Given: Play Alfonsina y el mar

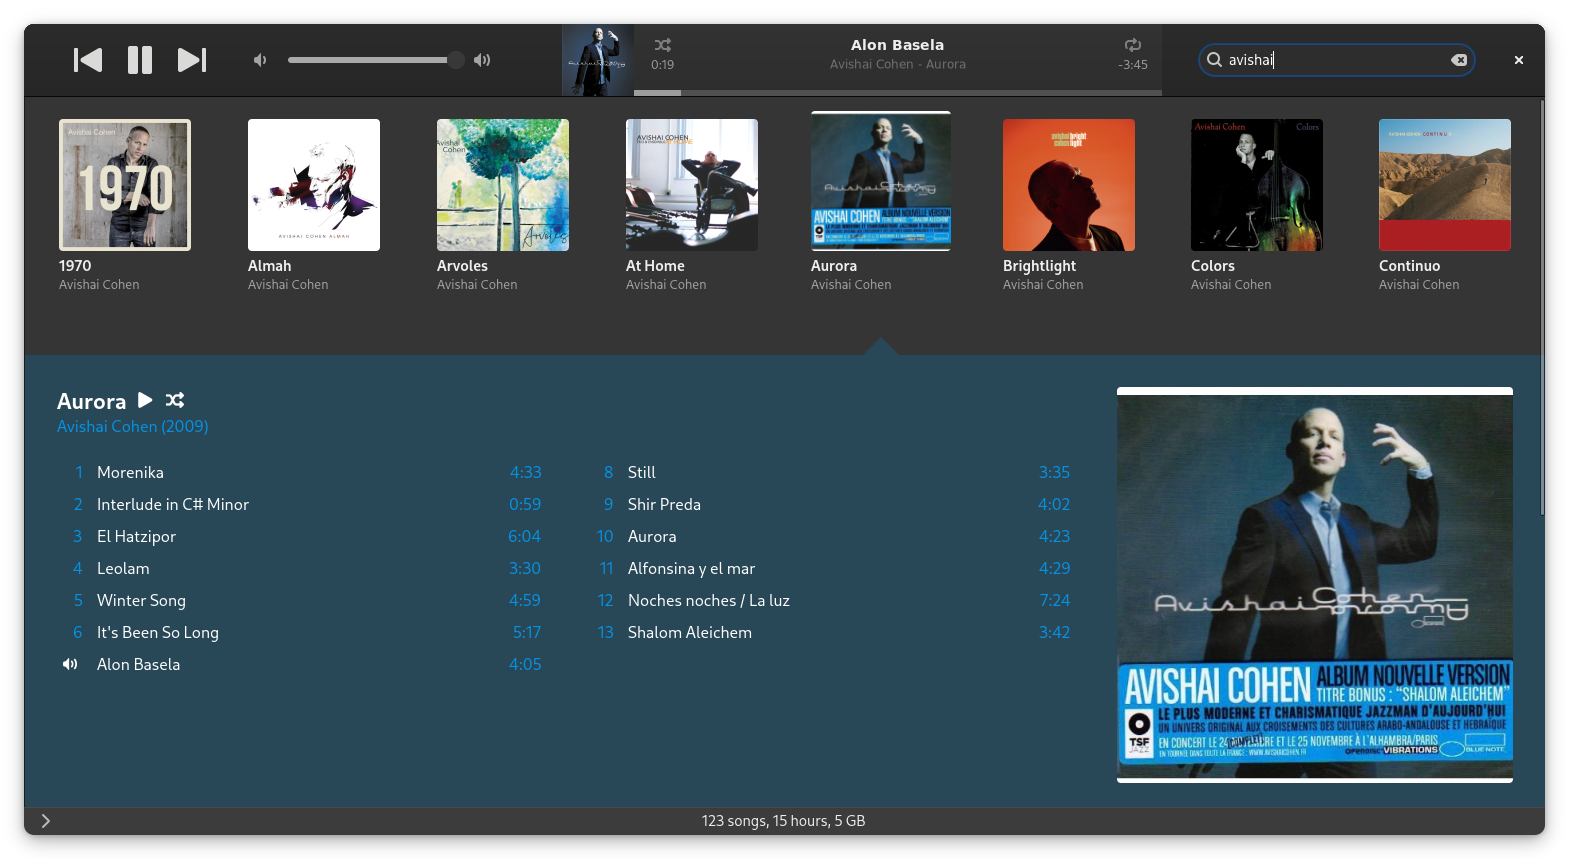Looking at the screenshot, I should click(831, 568).
